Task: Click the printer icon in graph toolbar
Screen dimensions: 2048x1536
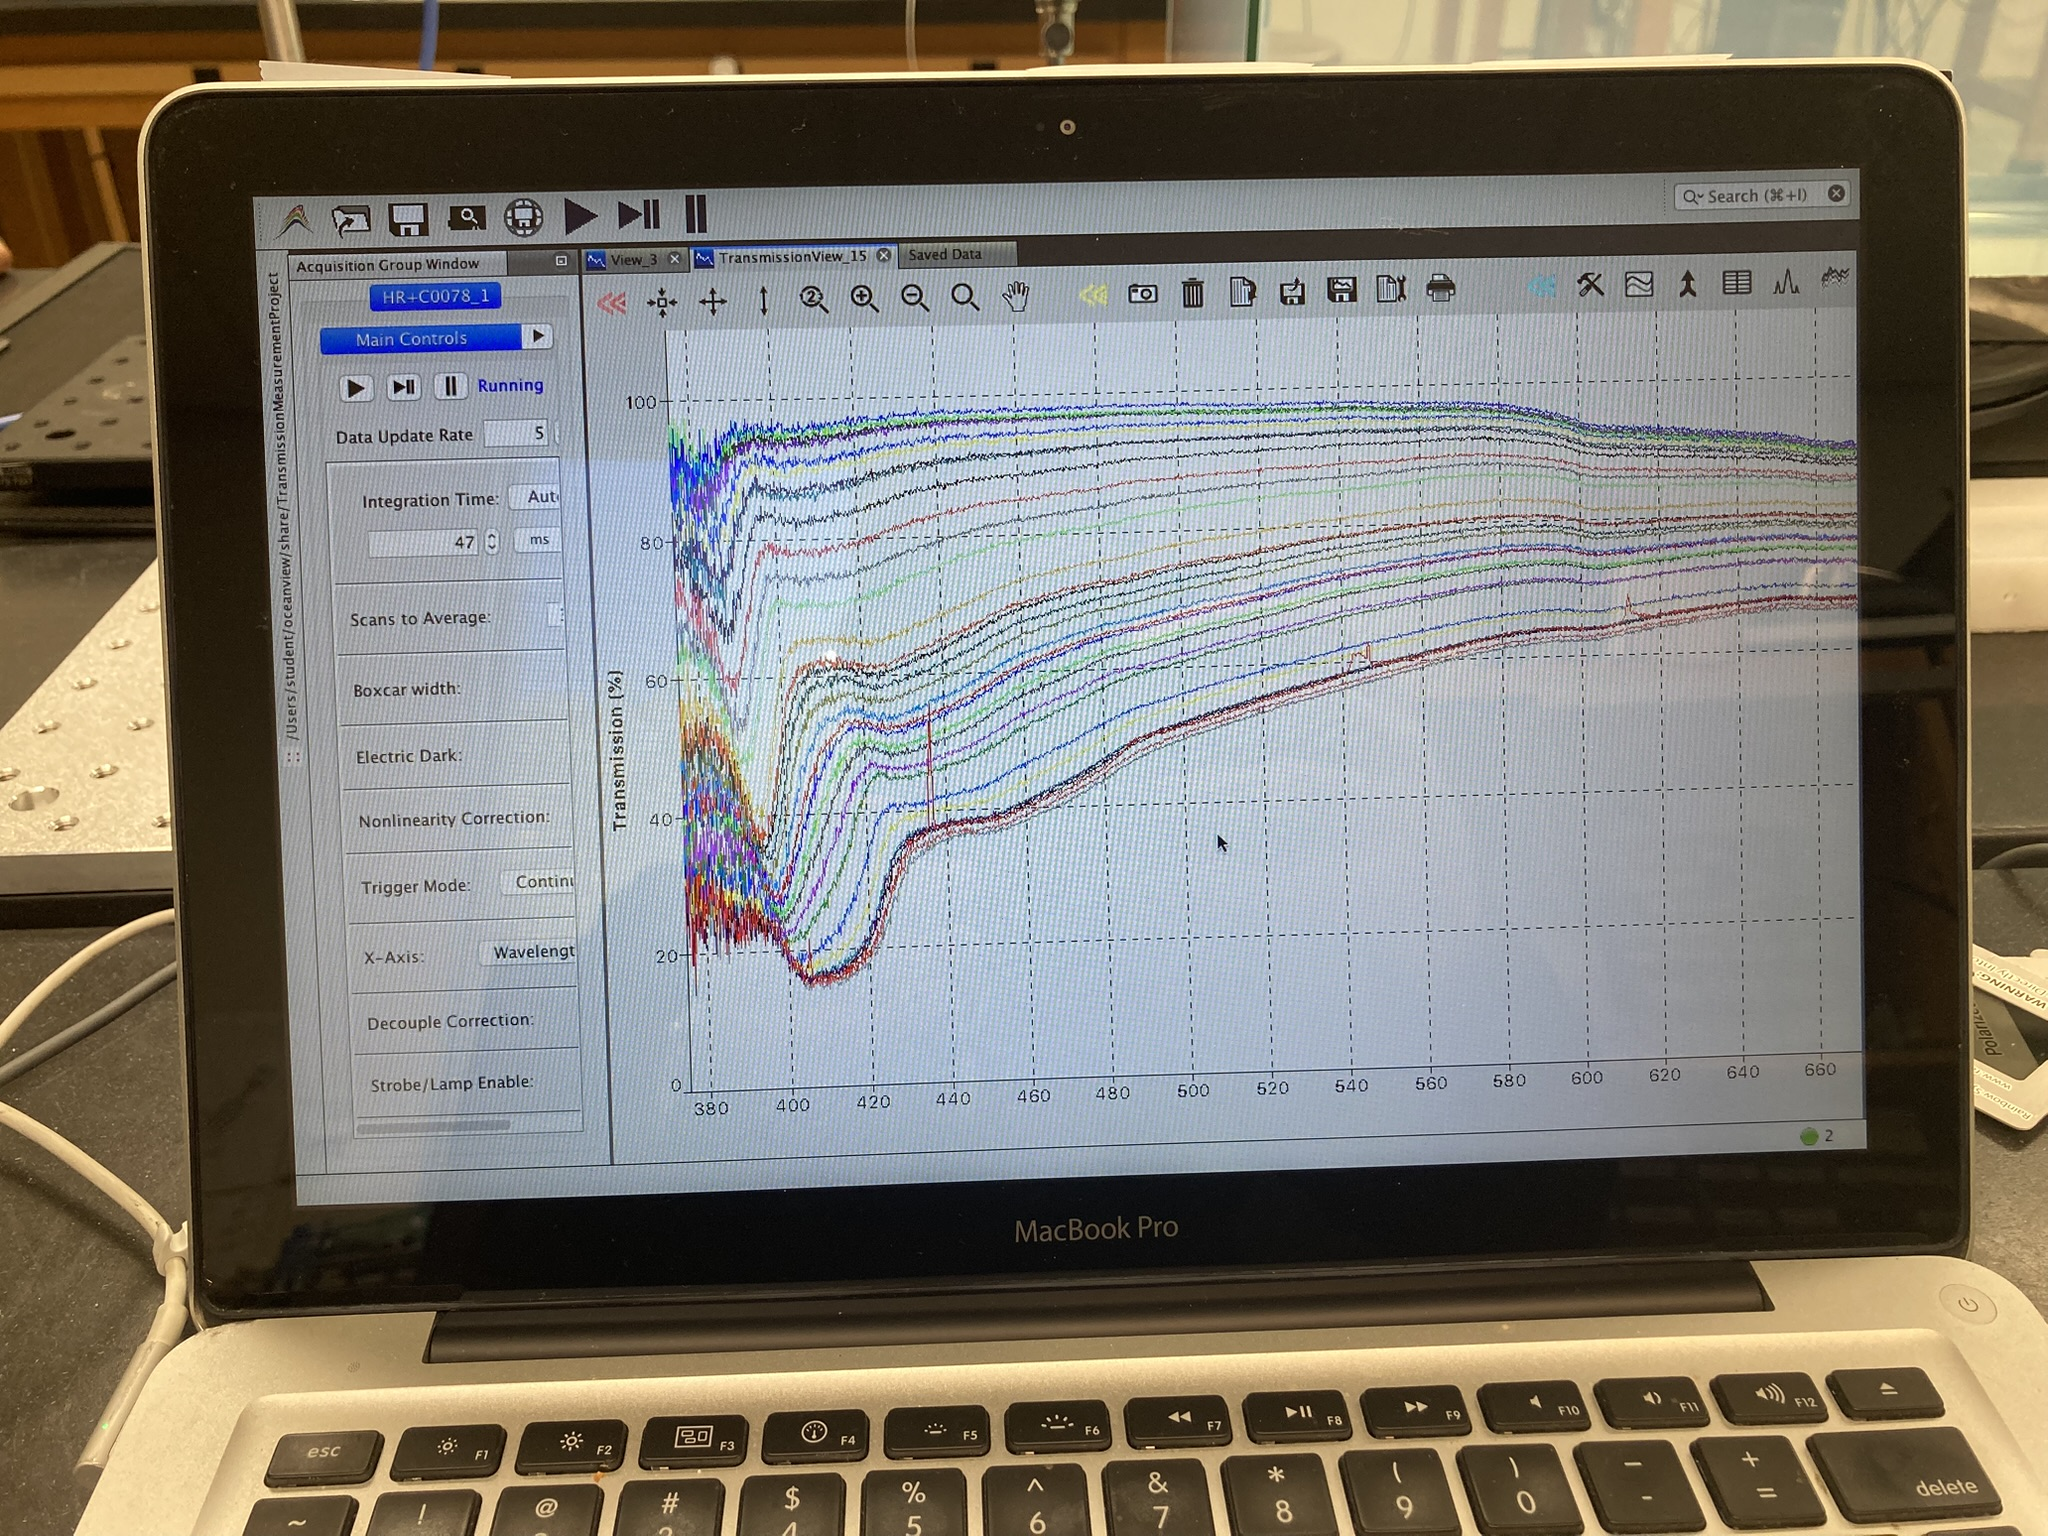Action: click(x=1440, y=289)
